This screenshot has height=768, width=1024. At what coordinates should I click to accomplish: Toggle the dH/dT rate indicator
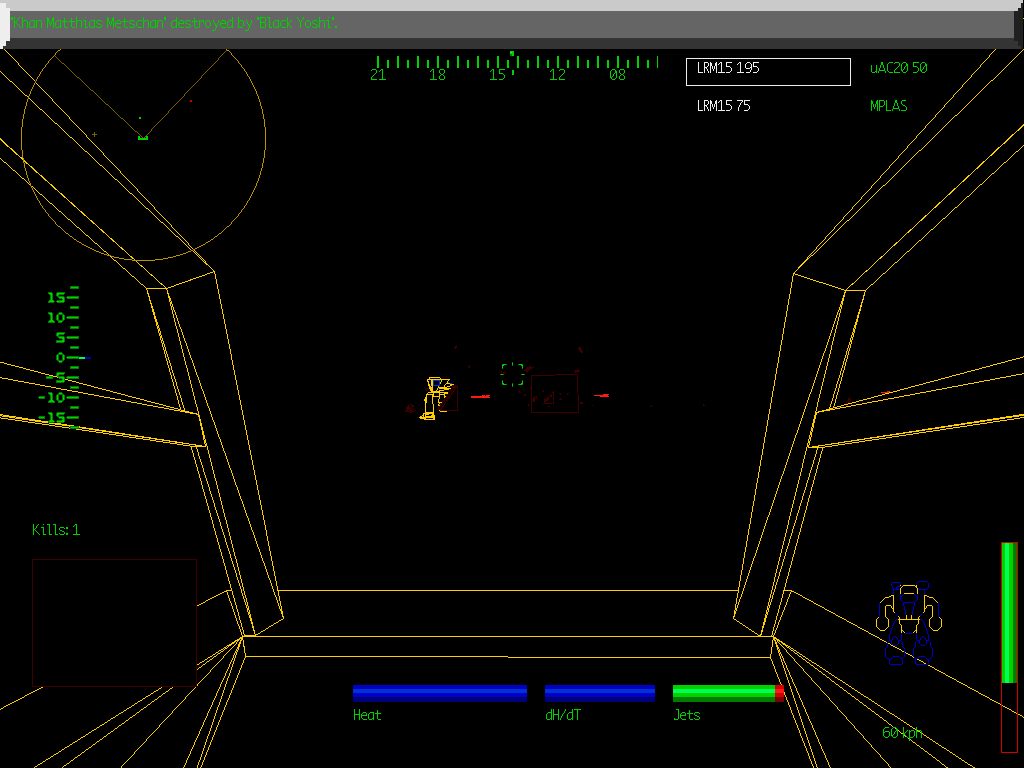[599, 691]
